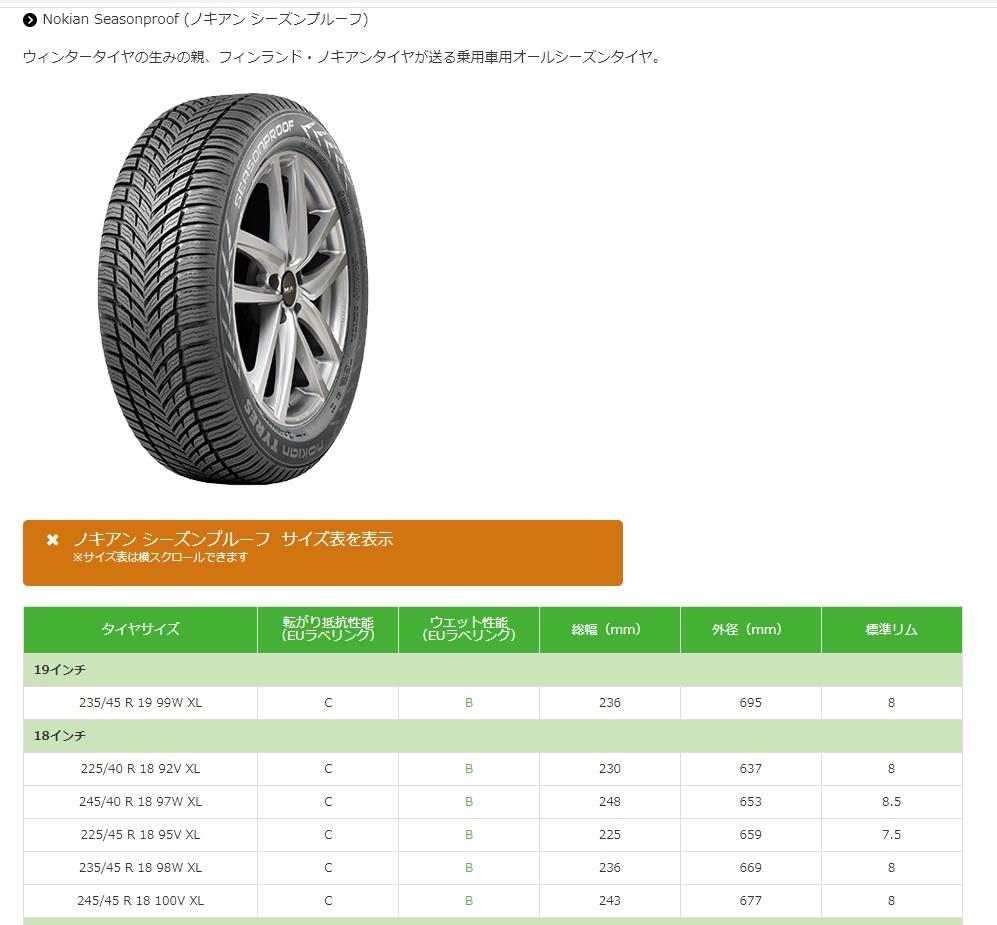Click the タイヤサイズ column header
Image resolution: width=997 pixels, height=925 pixels.
[x=141, y=629]
